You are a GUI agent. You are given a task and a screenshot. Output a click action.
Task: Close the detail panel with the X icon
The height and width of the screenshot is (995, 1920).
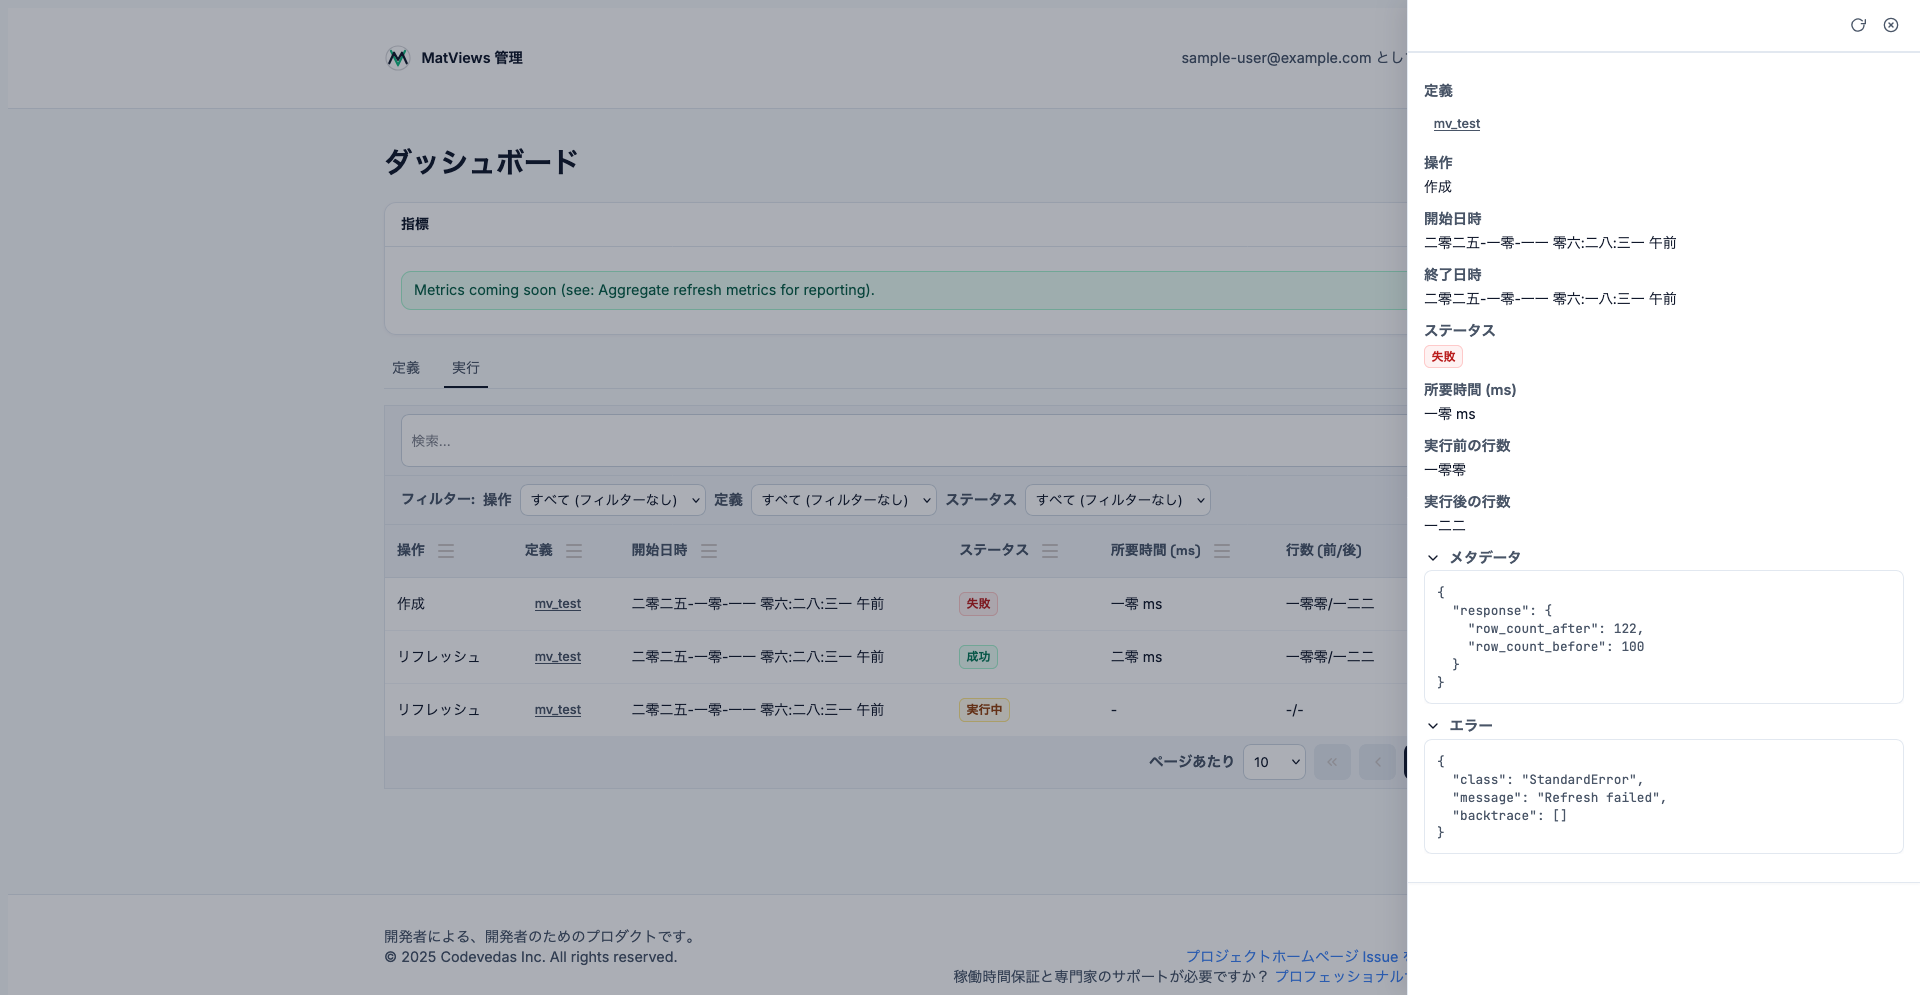(x=1891, y=25)
